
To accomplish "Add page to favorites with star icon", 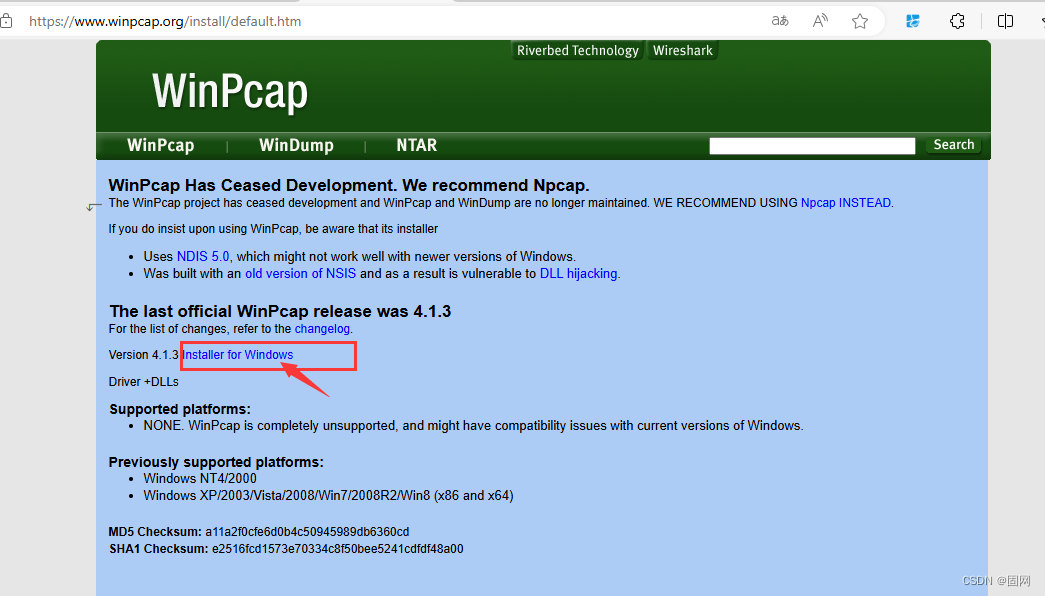I will pos(860,21).
